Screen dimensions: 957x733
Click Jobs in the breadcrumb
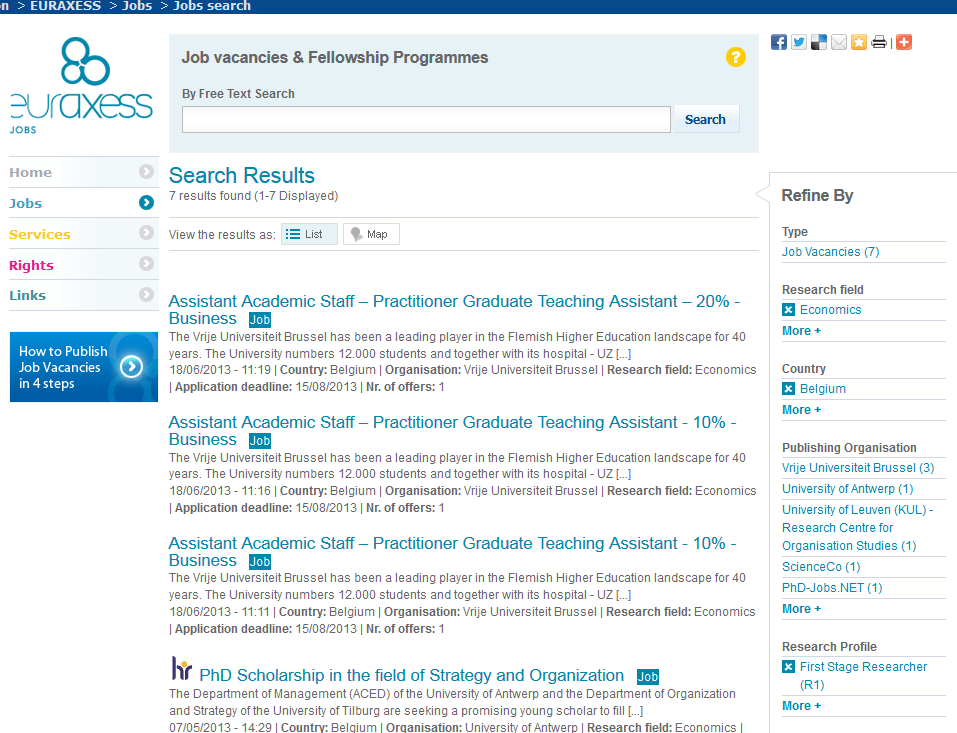137,6
